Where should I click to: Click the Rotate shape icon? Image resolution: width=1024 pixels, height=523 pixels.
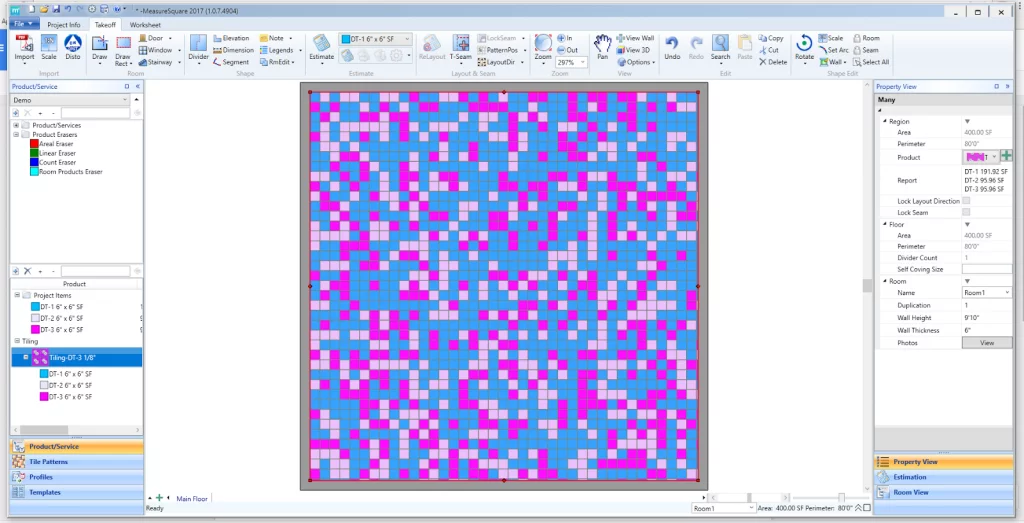click(804, 45)
